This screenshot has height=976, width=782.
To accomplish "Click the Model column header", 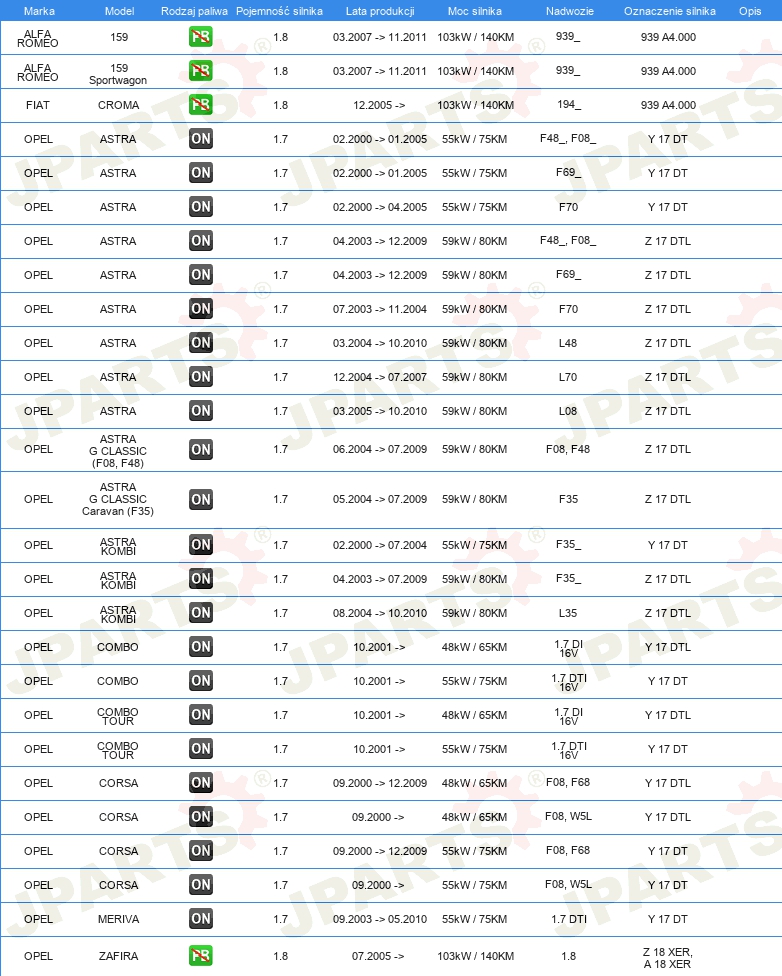I will tap(120, 11).
